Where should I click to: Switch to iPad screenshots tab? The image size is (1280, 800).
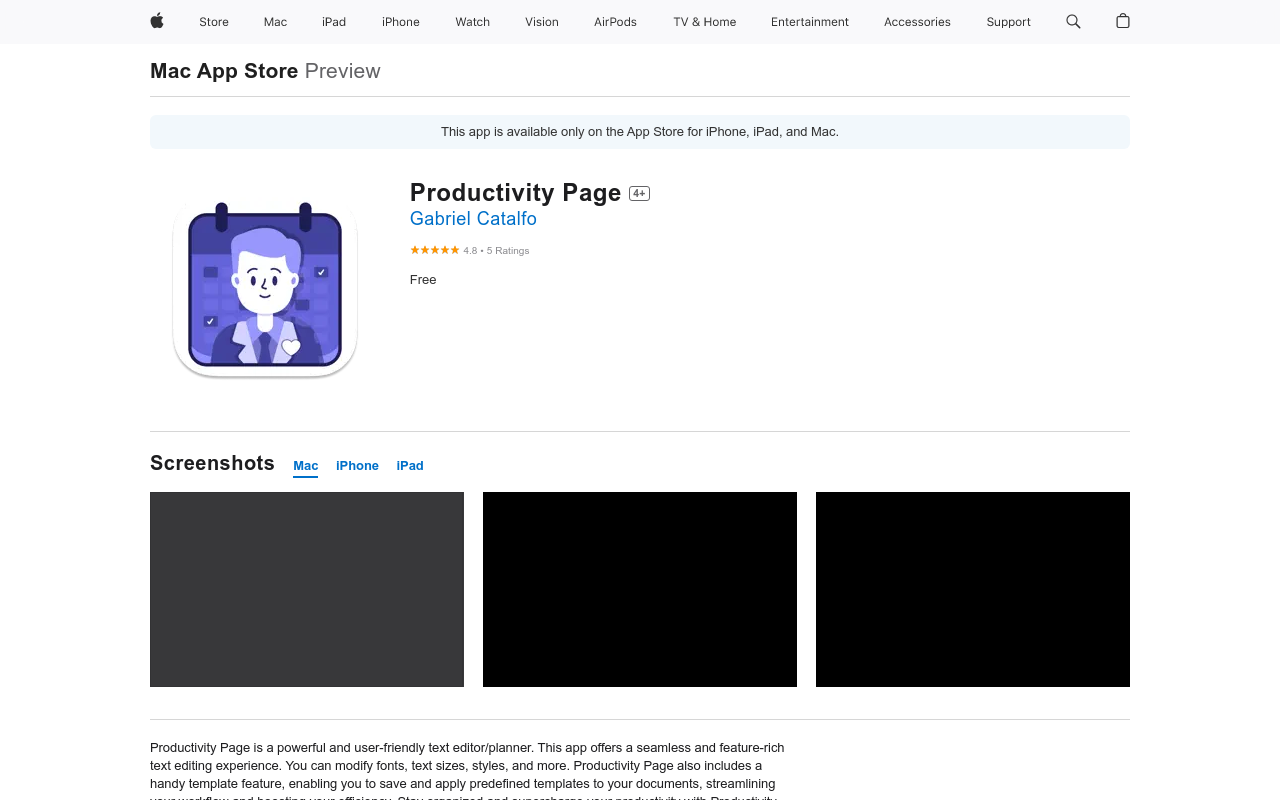tap(410, 466)
